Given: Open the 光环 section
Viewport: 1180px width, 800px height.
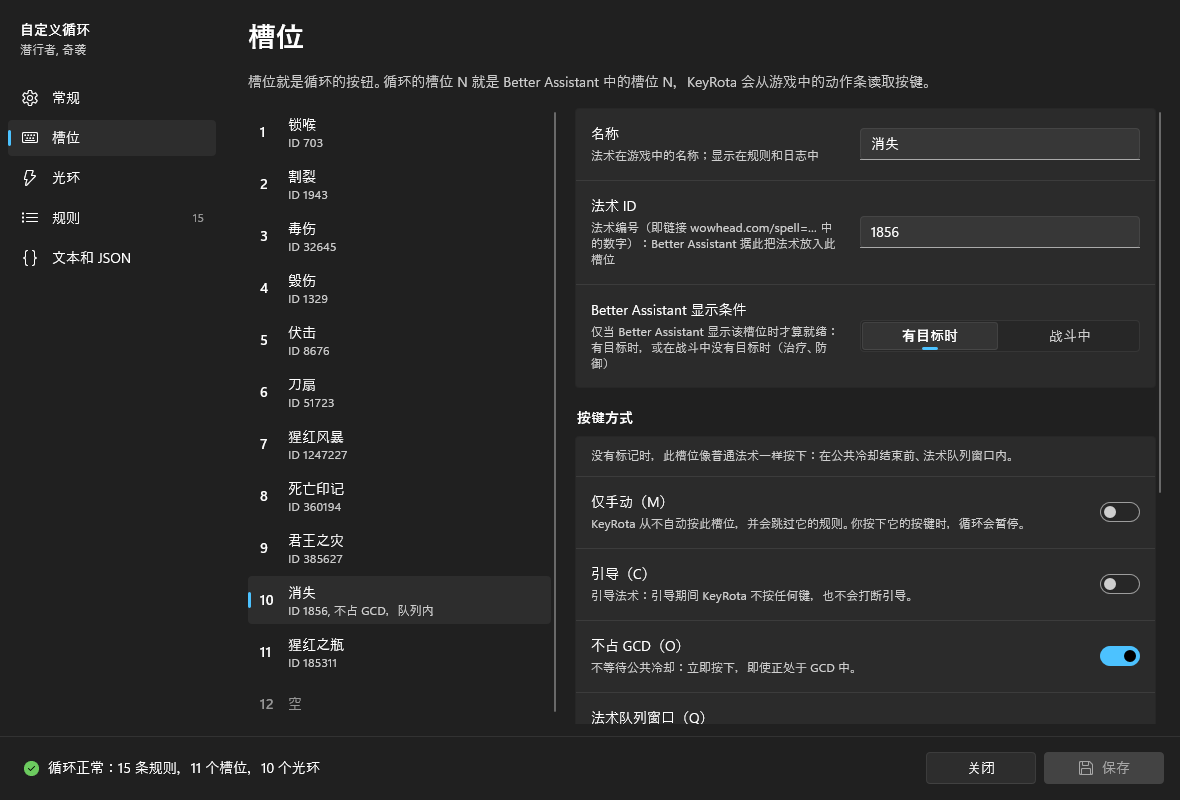Looking at the screenshot, I should click(x=112, y=178).
